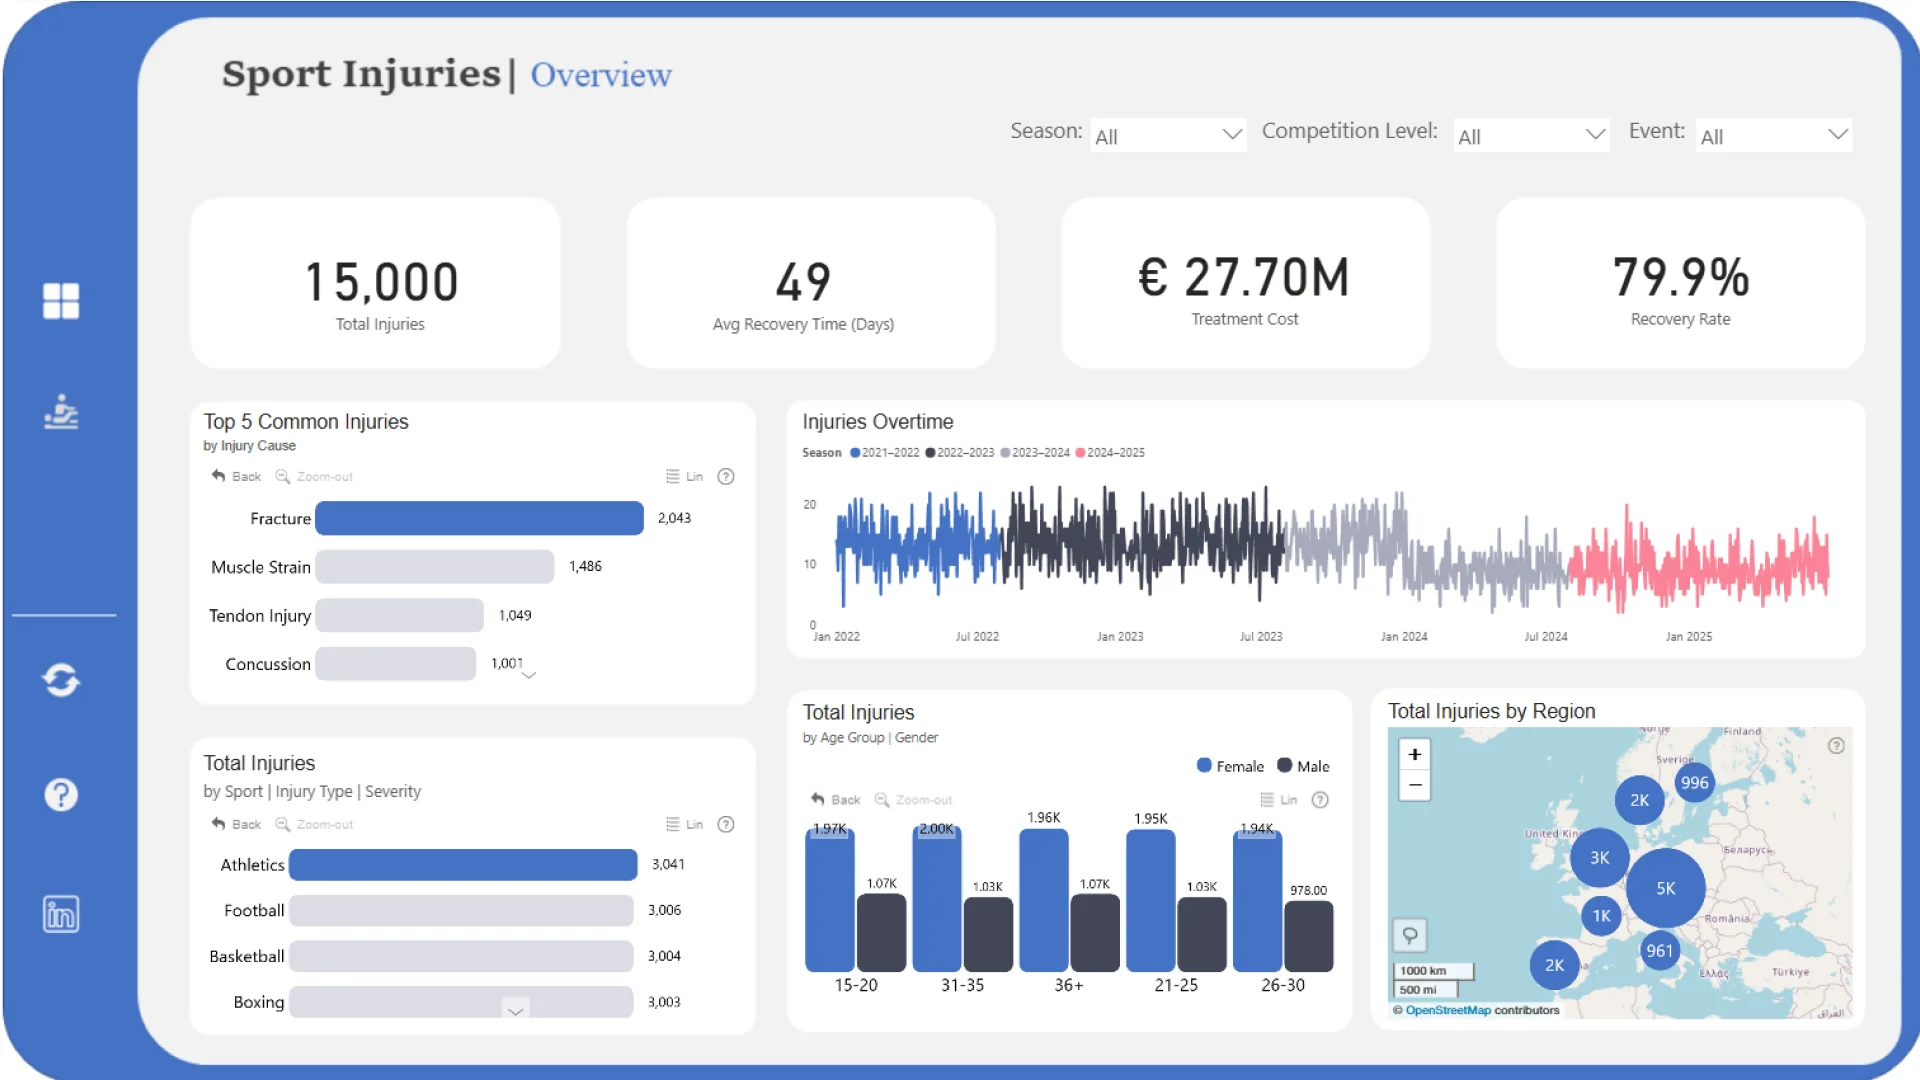The image size is (1920, 1080).
Task: Click the Female 15-20 bar labeled 1.97K
Action: [x=830, y=900]
